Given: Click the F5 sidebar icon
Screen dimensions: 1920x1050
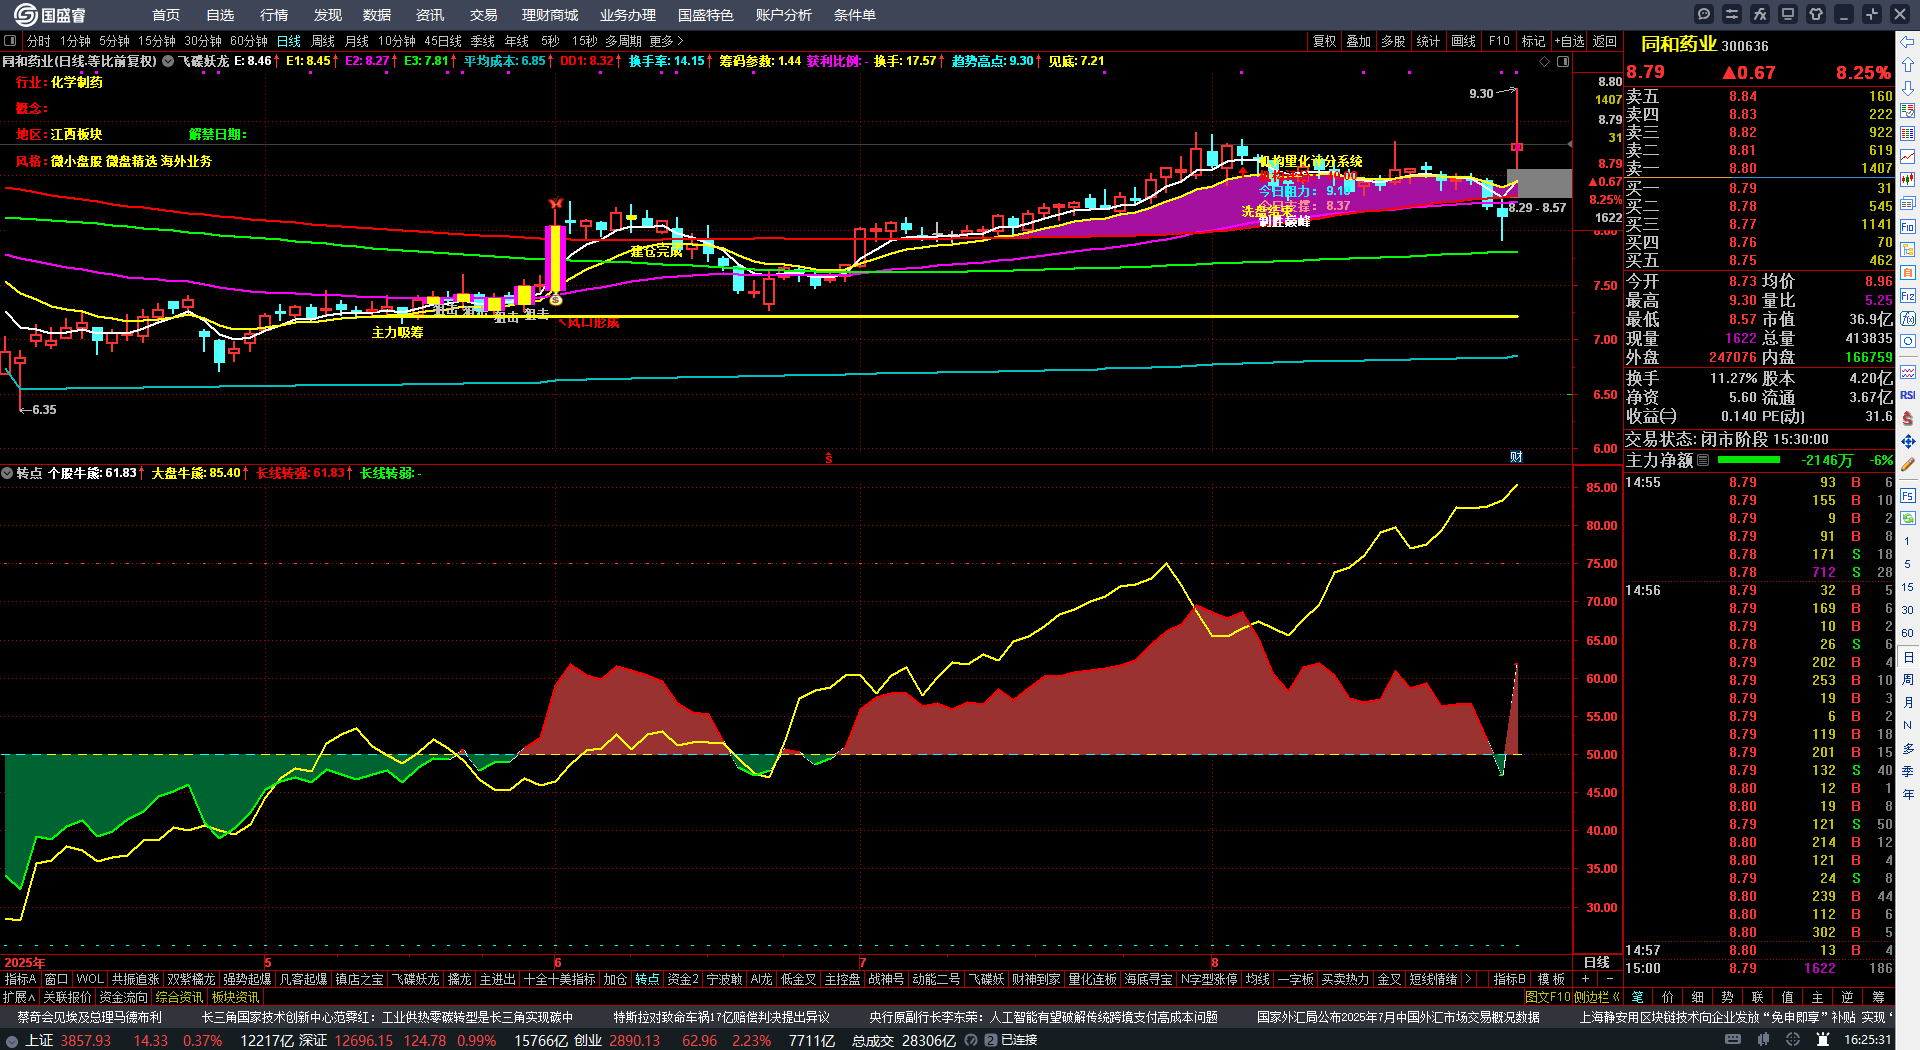Looking at the screenshot, I should (x=1908, y=495).
